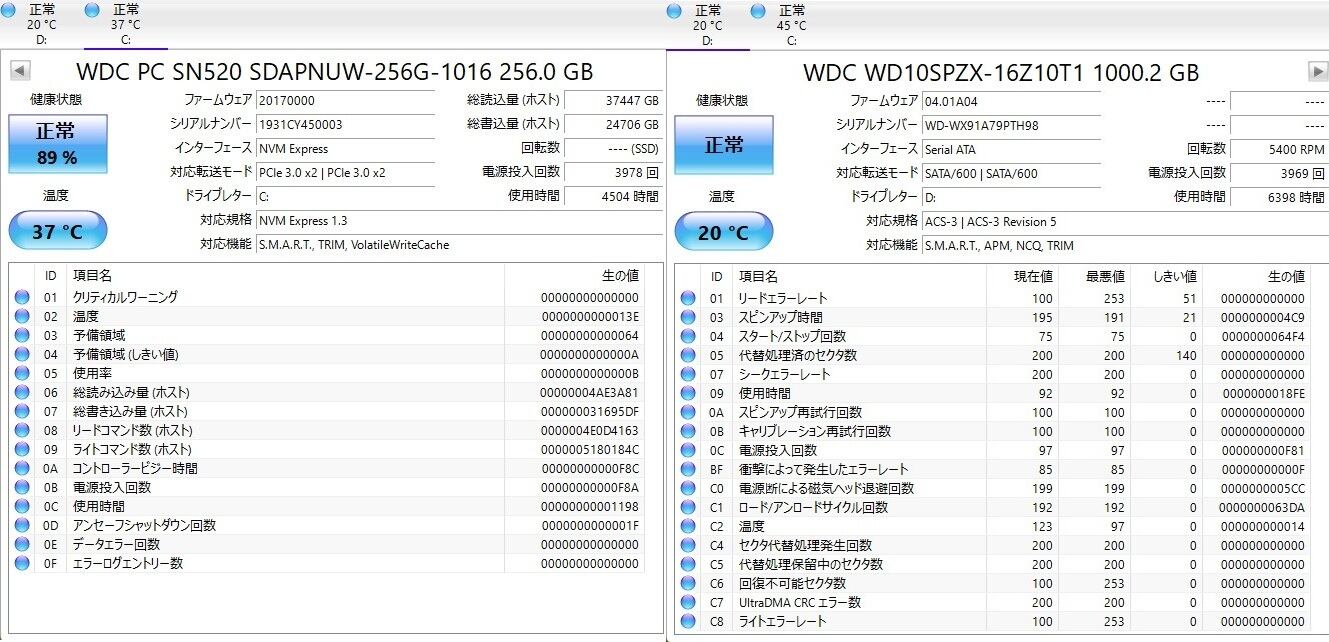Click the status orb for データエラー回数 row
1329x642 pixels.
[22, 545]
